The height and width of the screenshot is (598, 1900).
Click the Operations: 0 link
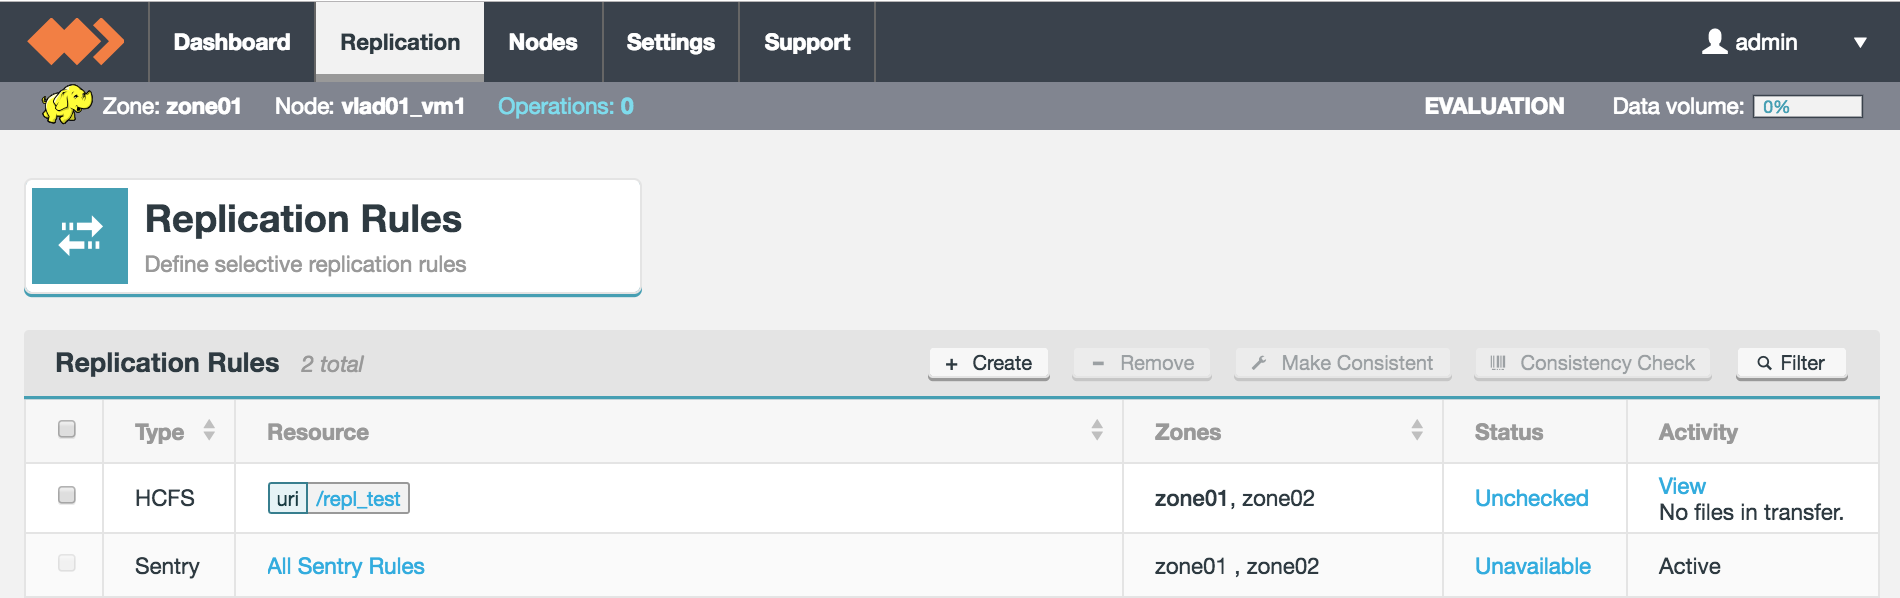click(566, 106)
